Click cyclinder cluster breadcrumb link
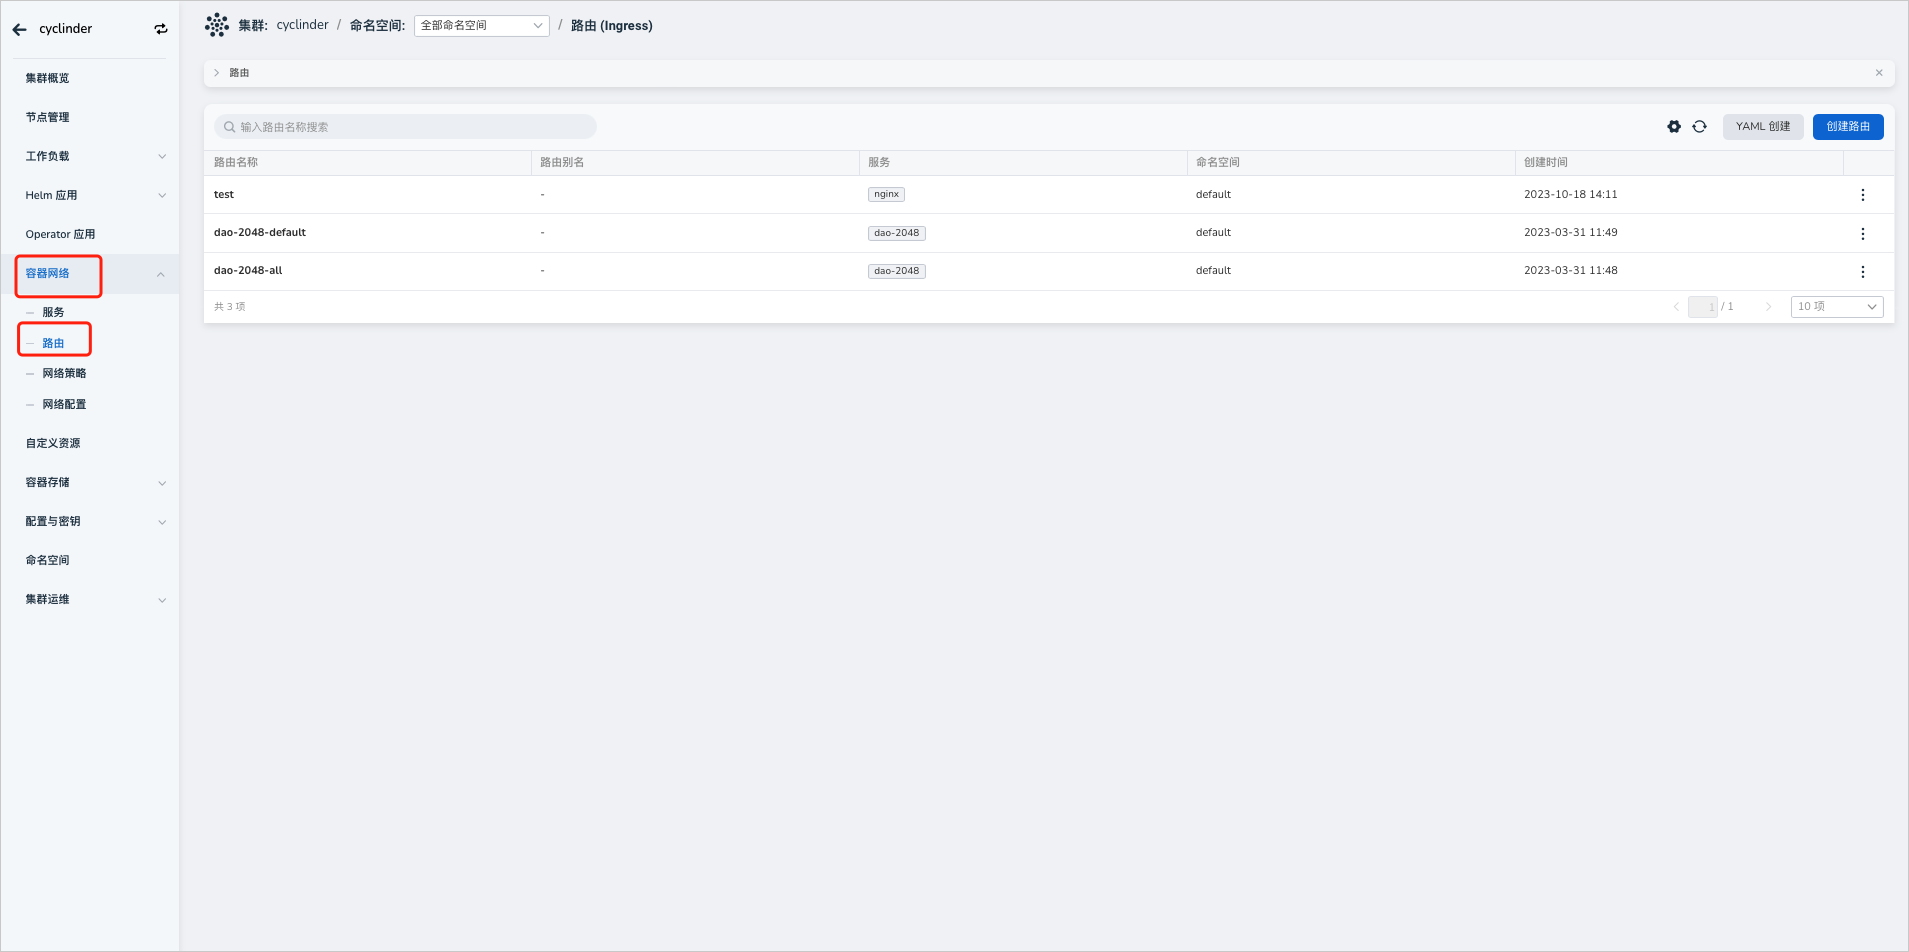The height and width of the screenshot is (952, 1909). tap(302, 25)
